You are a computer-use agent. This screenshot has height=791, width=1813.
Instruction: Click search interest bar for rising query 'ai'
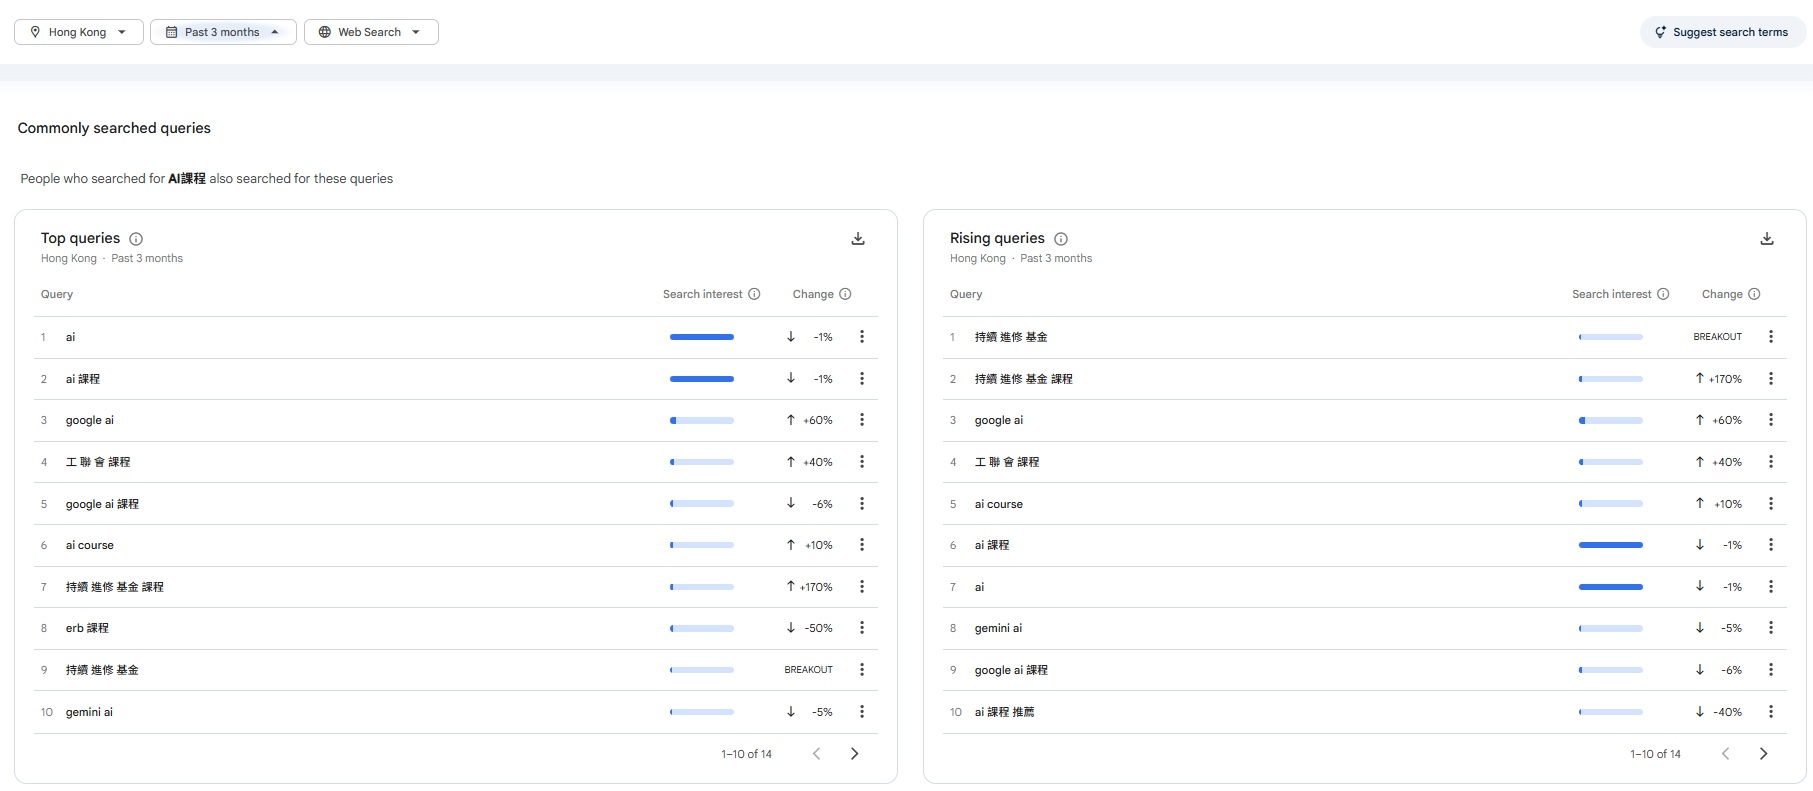click(x=1611, y=587)
